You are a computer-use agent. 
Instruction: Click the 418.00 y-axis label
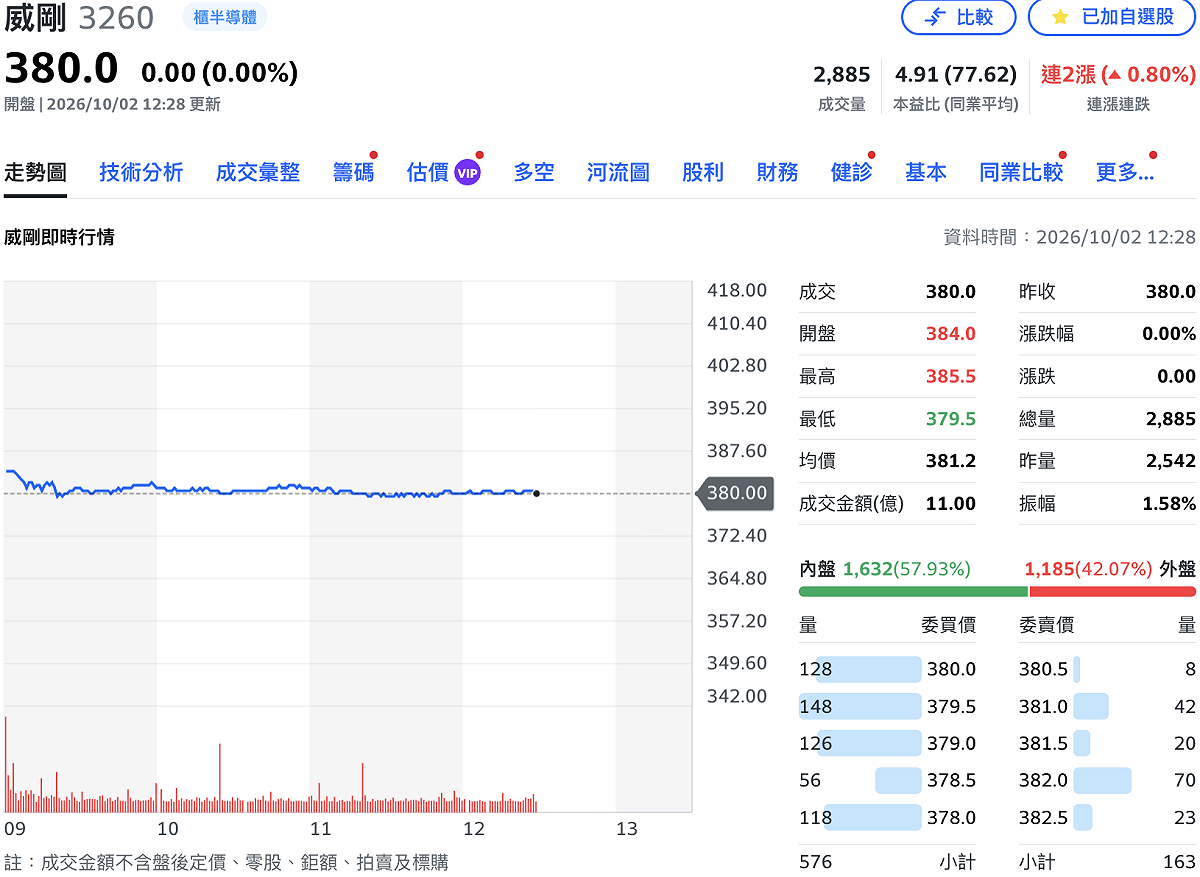click(x=737, y=291)
